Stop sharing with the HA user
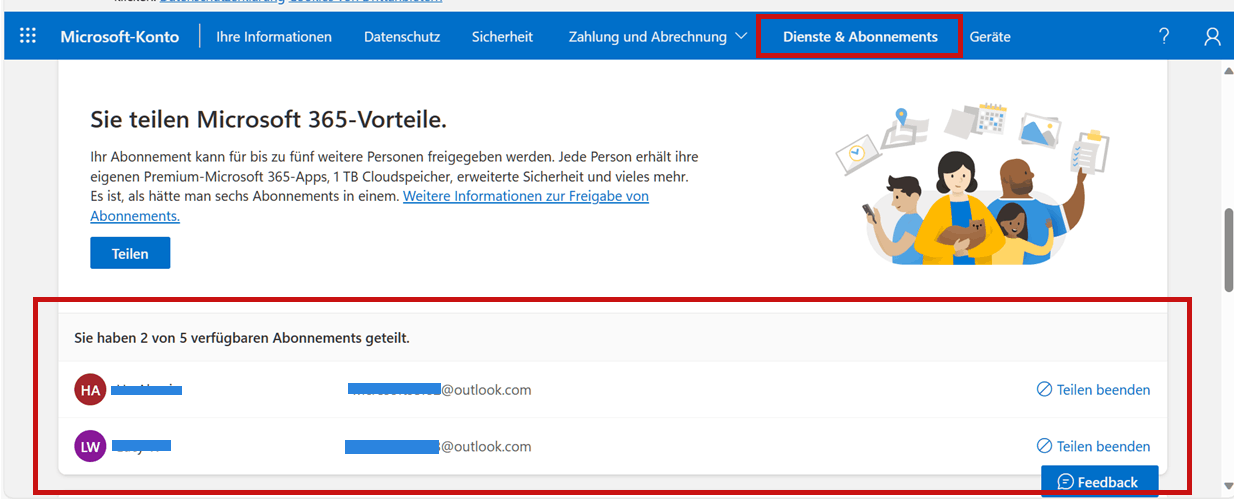Viewport: 1234px width, 499px height. coord(1093,390)
